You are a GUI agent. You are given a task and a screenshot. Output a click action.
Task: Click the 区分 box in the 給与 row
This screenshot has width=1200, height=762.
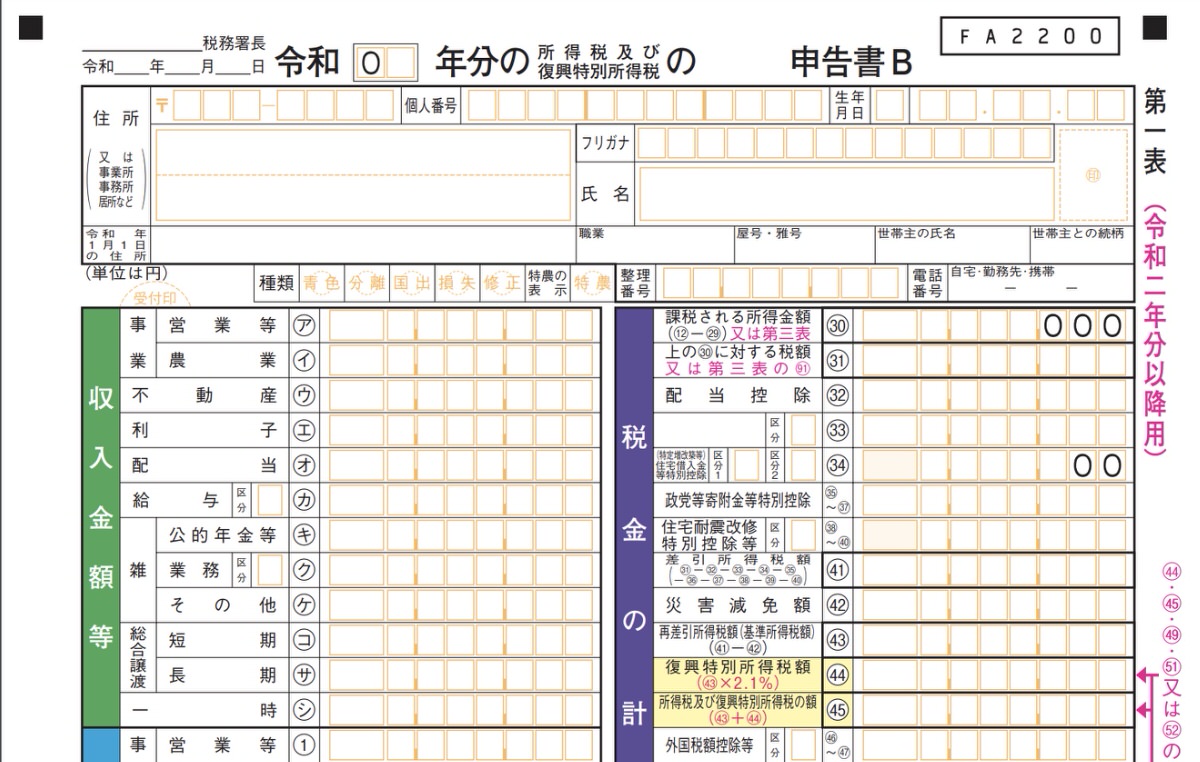click(269, 500)
